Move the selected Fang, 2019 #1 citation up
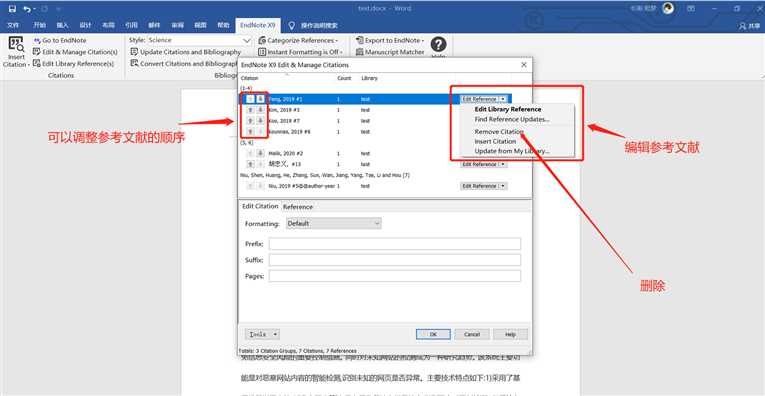Viewport: 765px width, 396px height. click(249, 99)
